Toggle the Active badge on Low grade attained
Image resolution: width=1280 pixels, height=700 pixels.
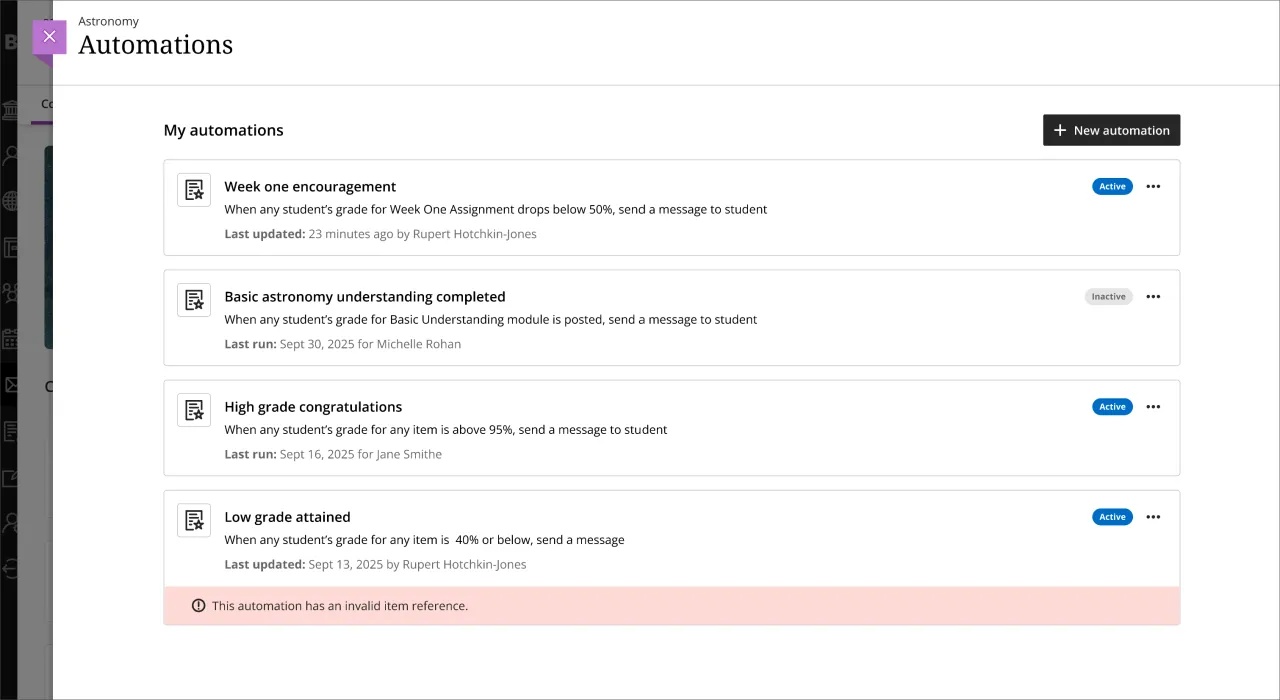coord(1112,516)
